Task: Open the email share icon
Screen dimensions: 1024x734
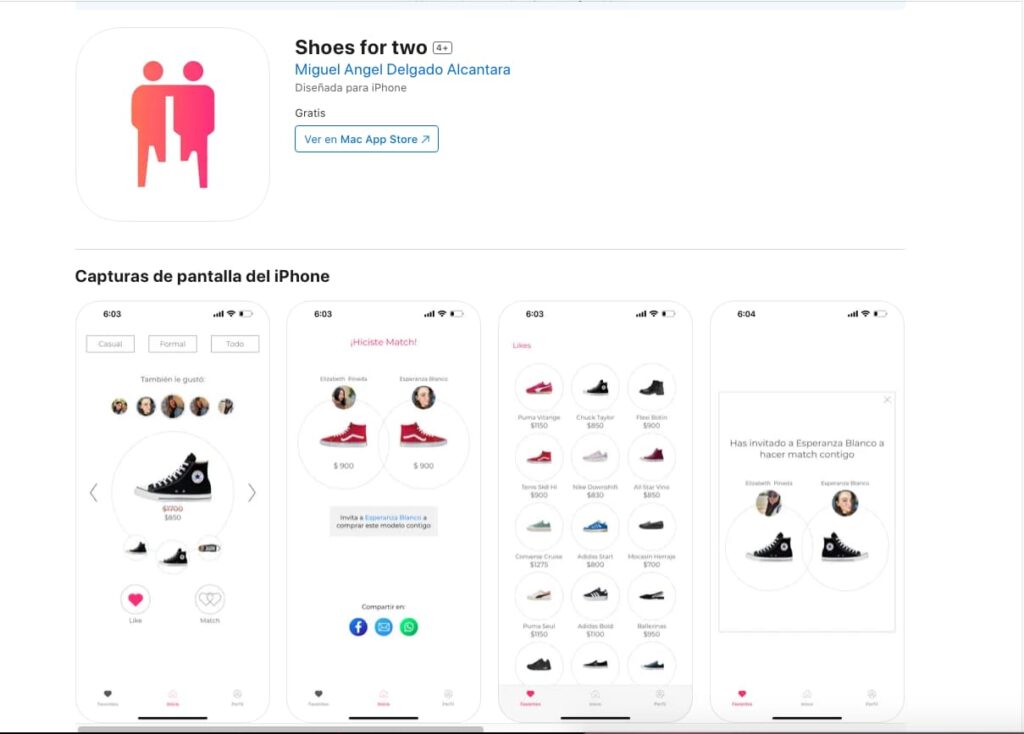Action: [382, 628]
